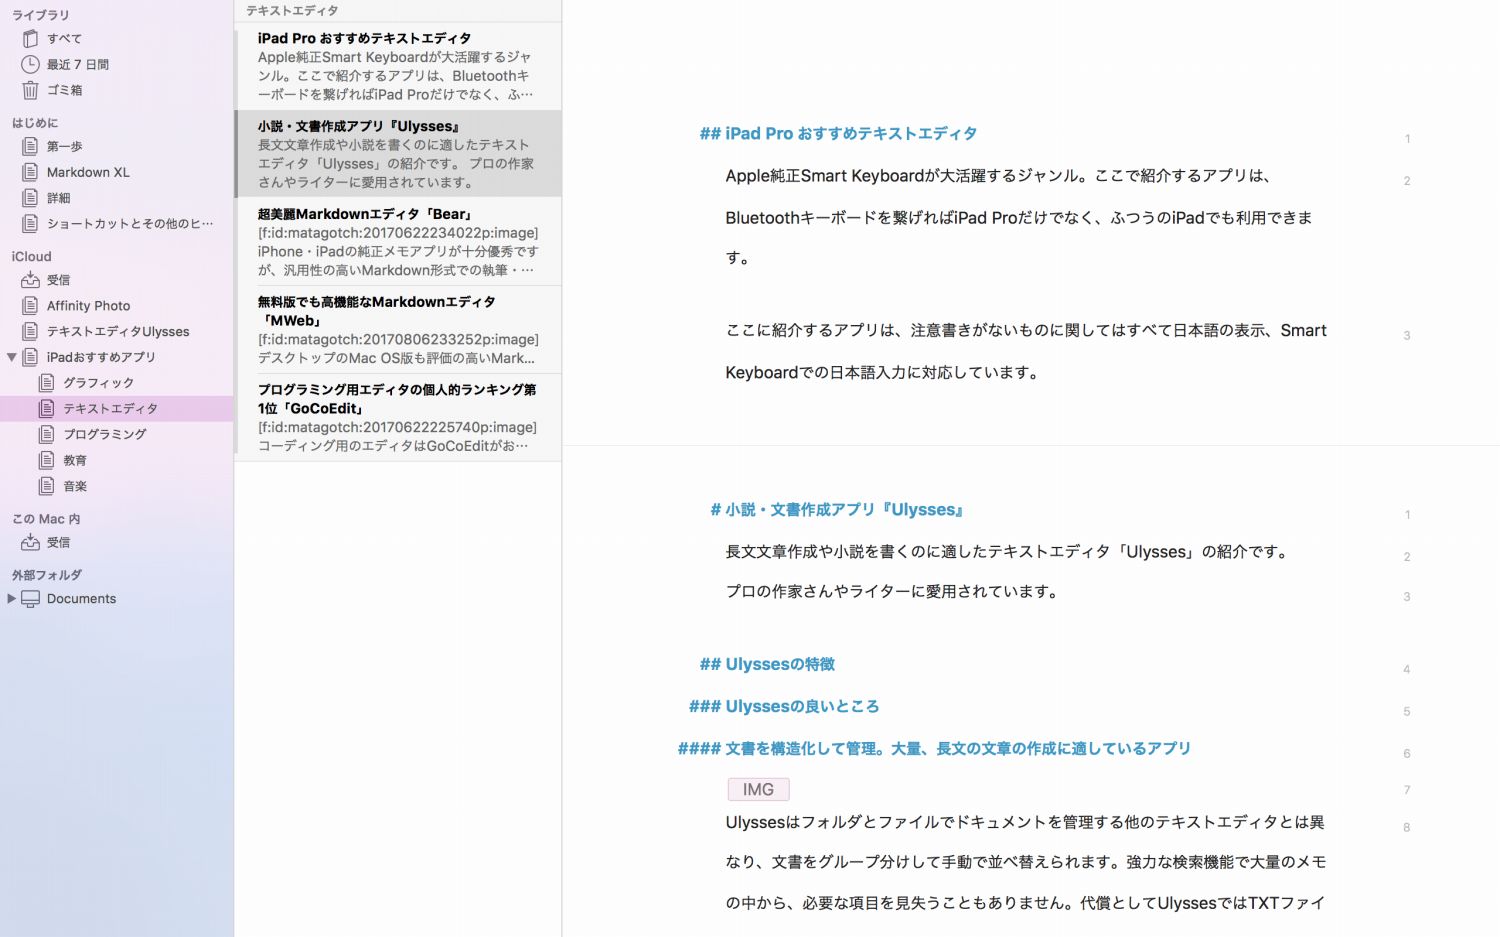This screenshot has height=937, width=1500.
Task: Click the sheet icon next to 第一歩
Action: click(x=30, y=146)
